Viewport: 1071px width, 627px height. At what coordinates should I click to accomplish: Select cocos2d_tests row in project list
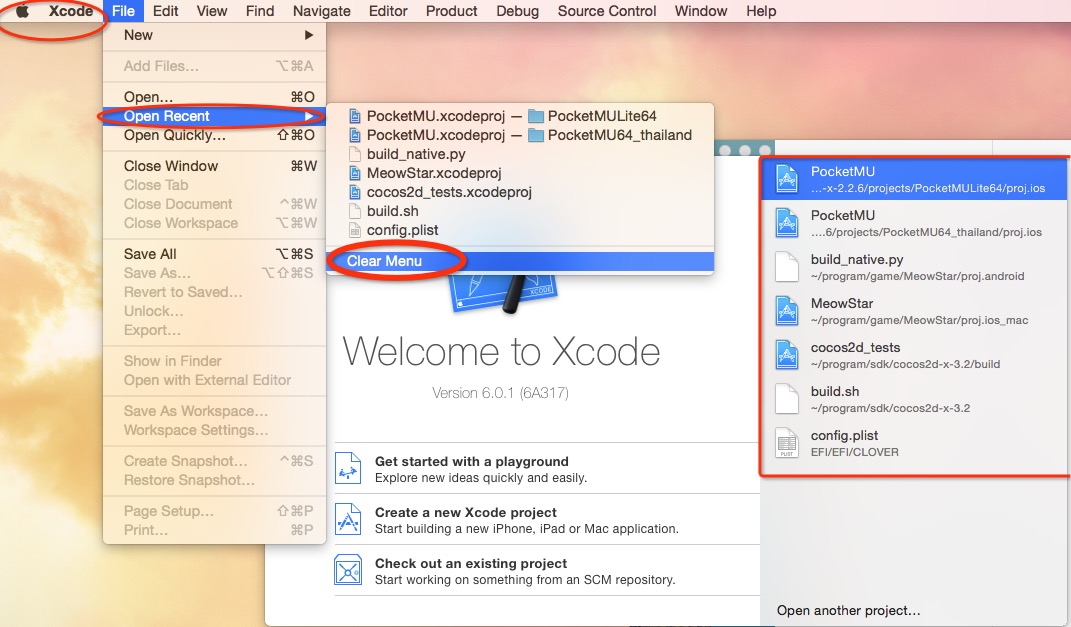[x=914, y=355]
